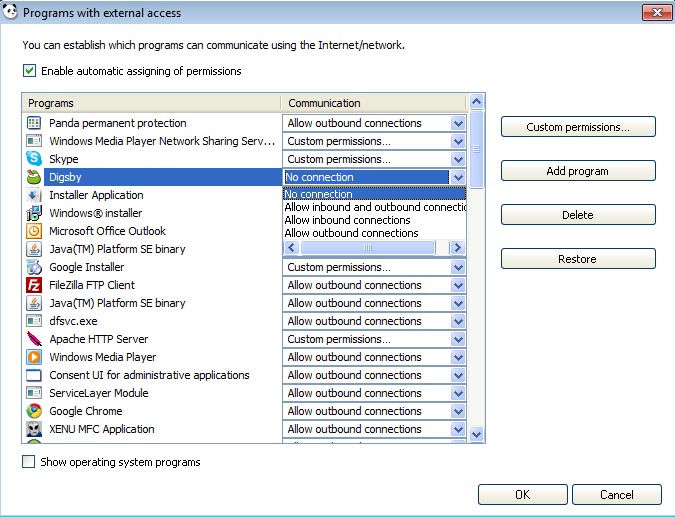Click scroll up arrow of programs list

click(477, 102)
